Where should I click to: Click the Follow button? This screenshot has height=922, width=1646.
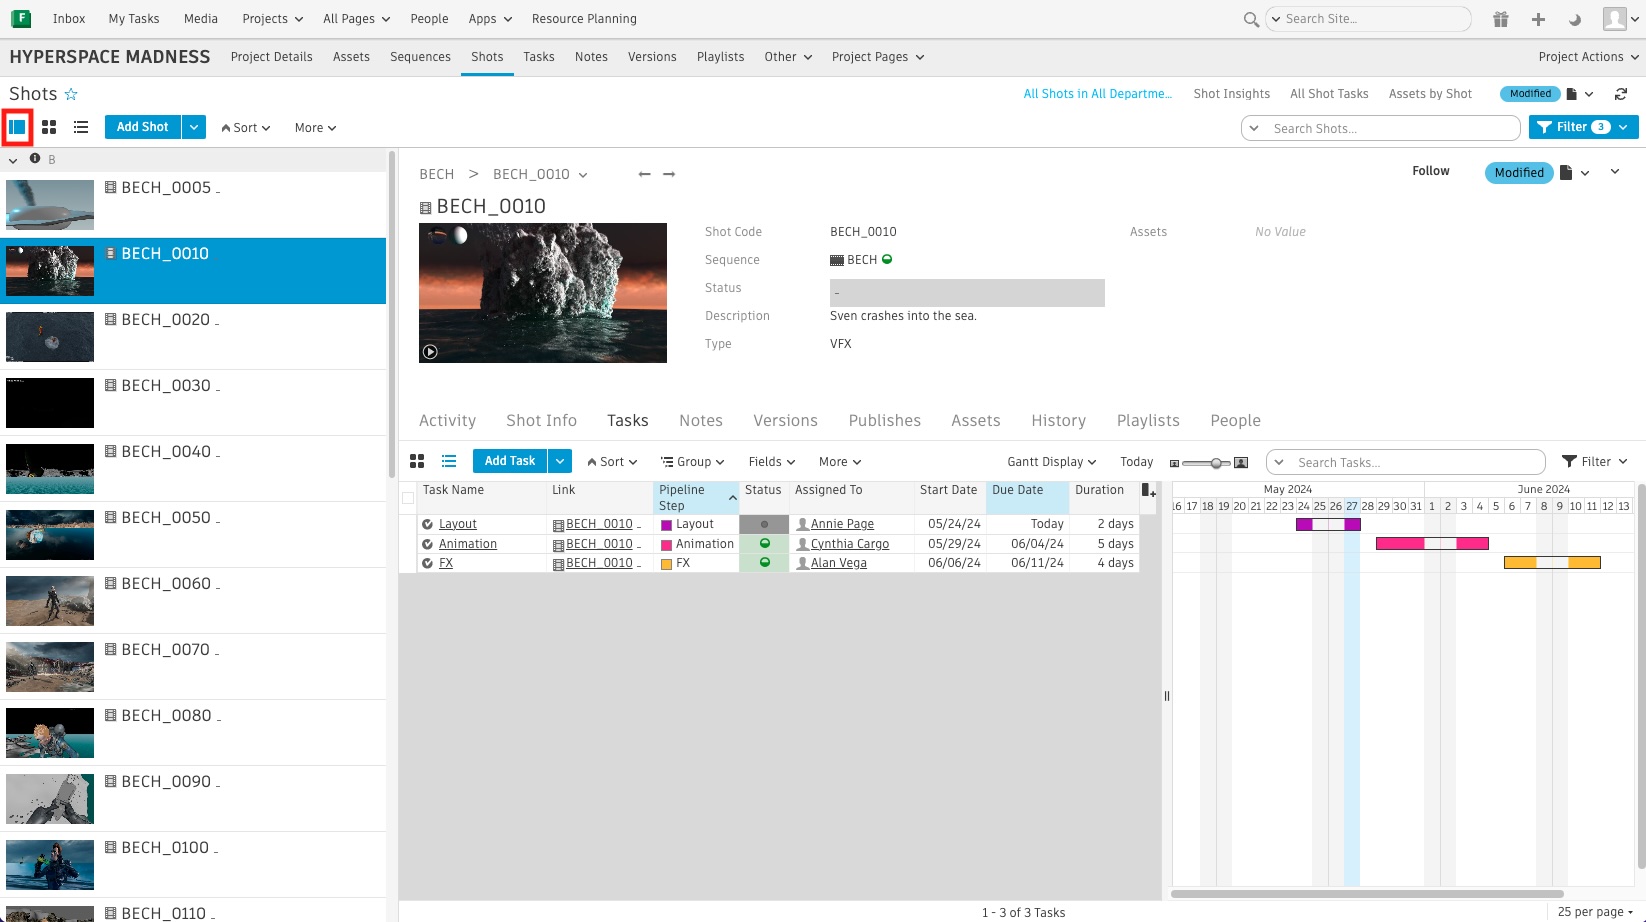click(1431, 171)
